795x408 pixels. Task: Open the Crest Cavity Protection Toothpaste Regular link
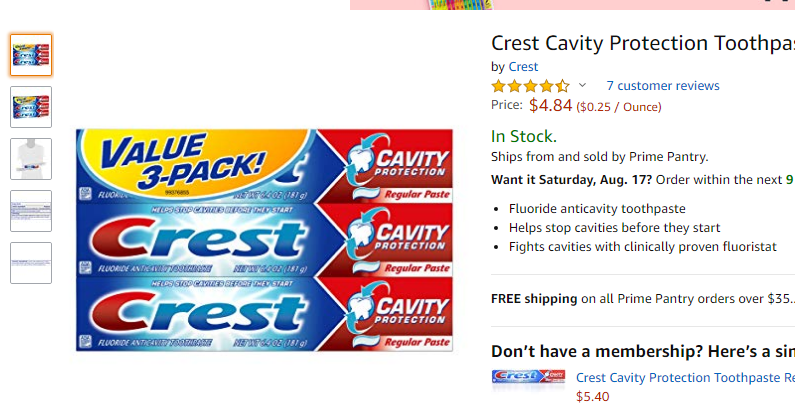click(x=685, y=378)
